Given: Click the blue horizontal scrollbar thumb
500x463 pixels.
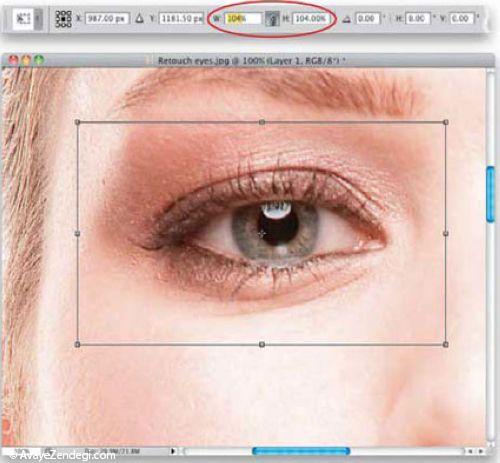Looking at the screenshot, I should (x=301, y=451).
